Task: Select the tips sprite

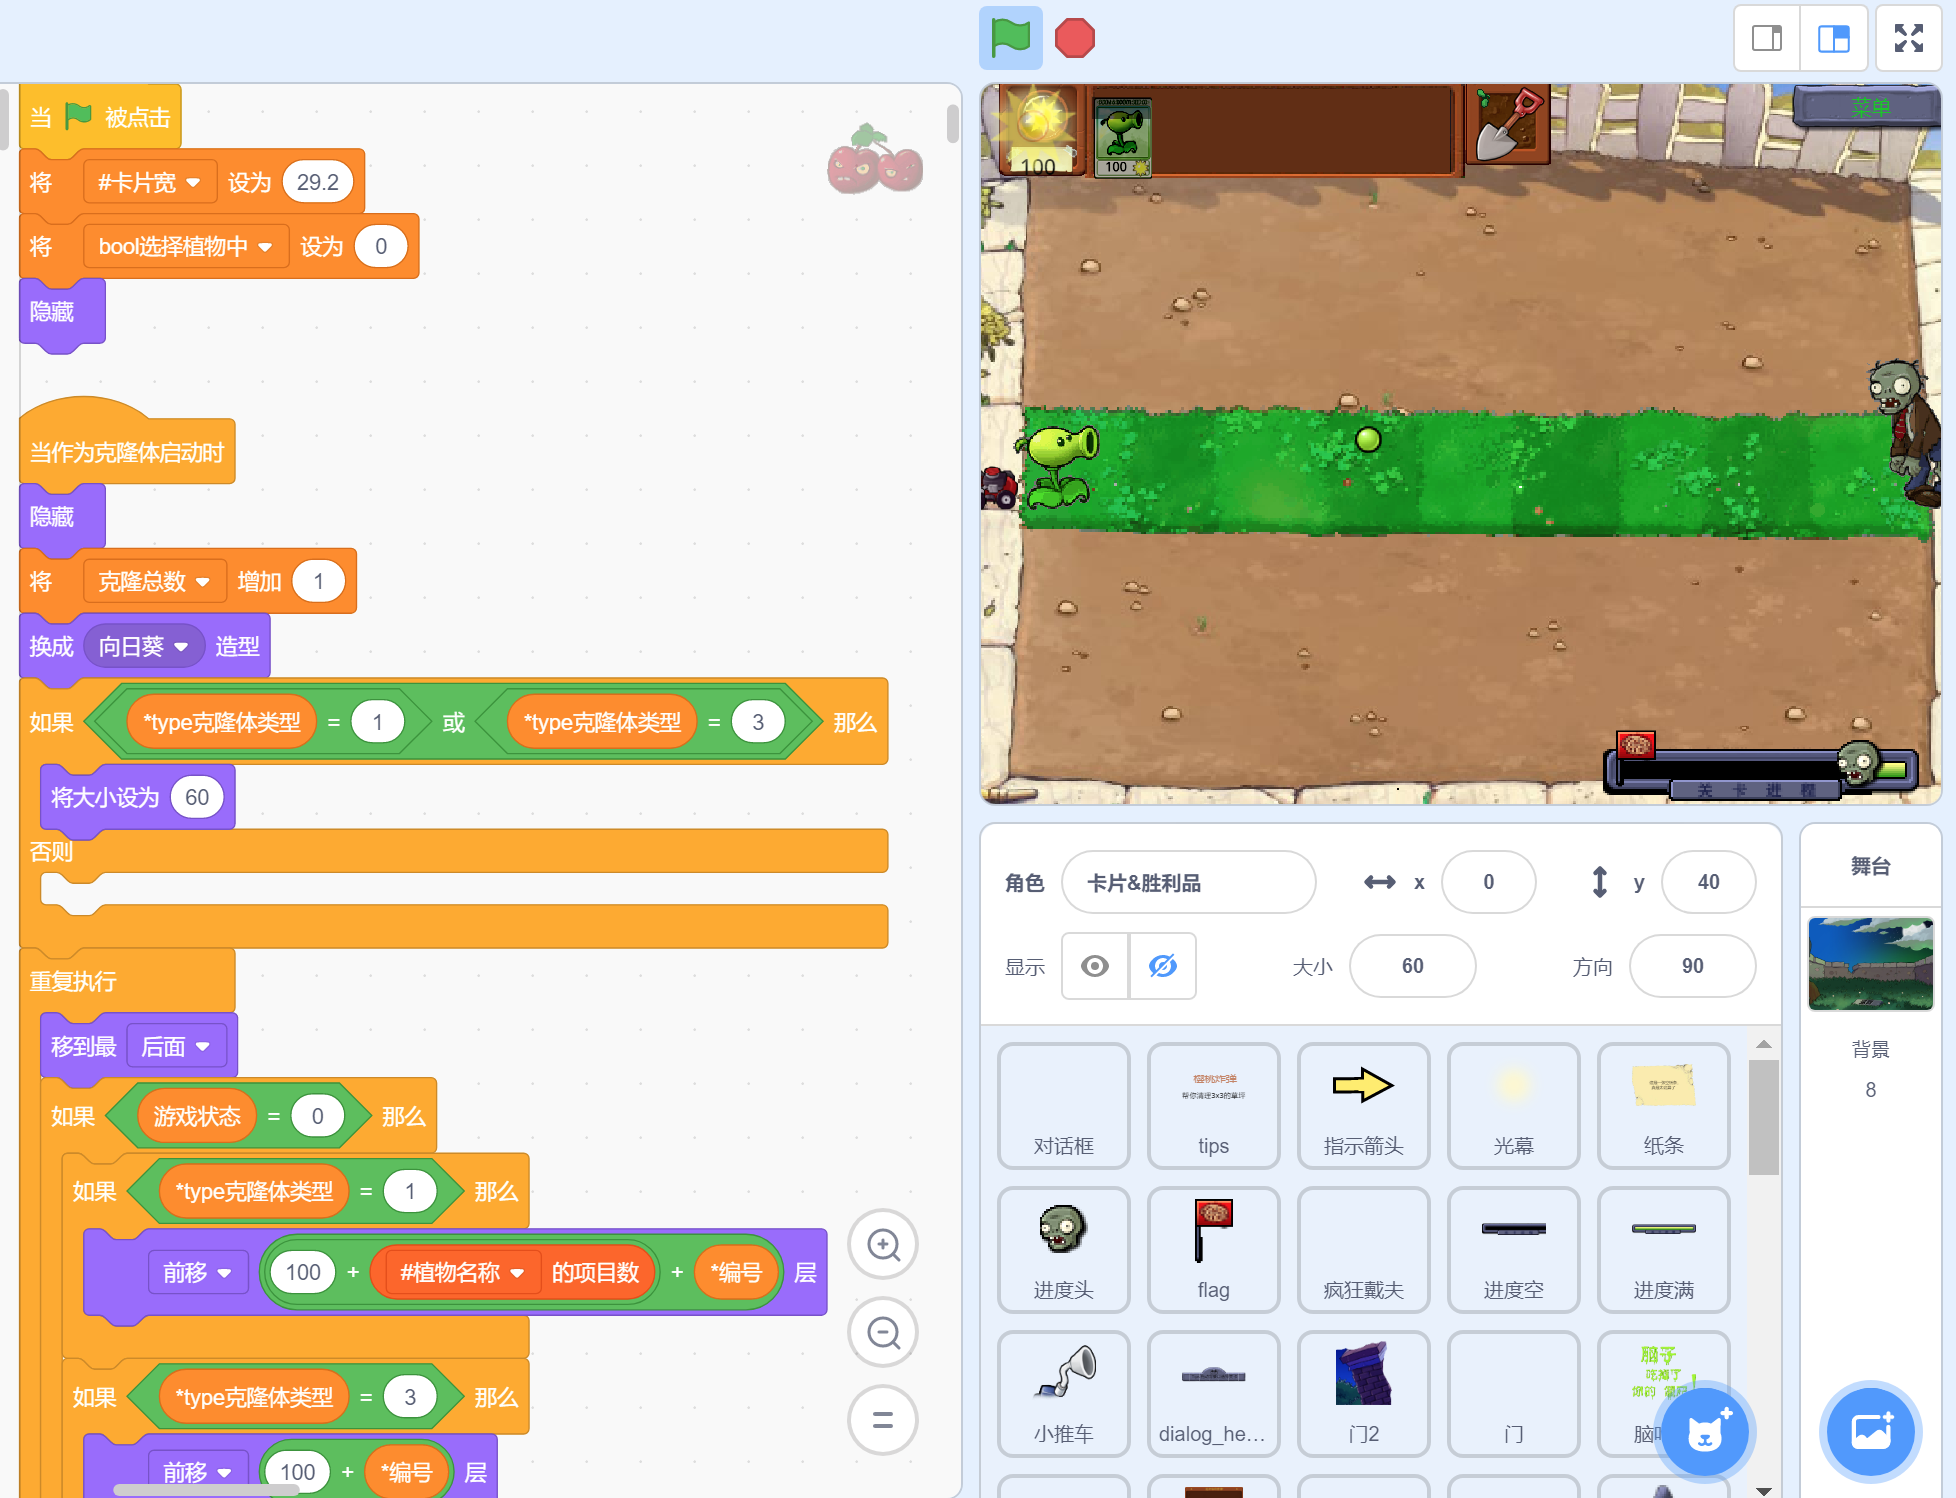Action: 1214,1106
